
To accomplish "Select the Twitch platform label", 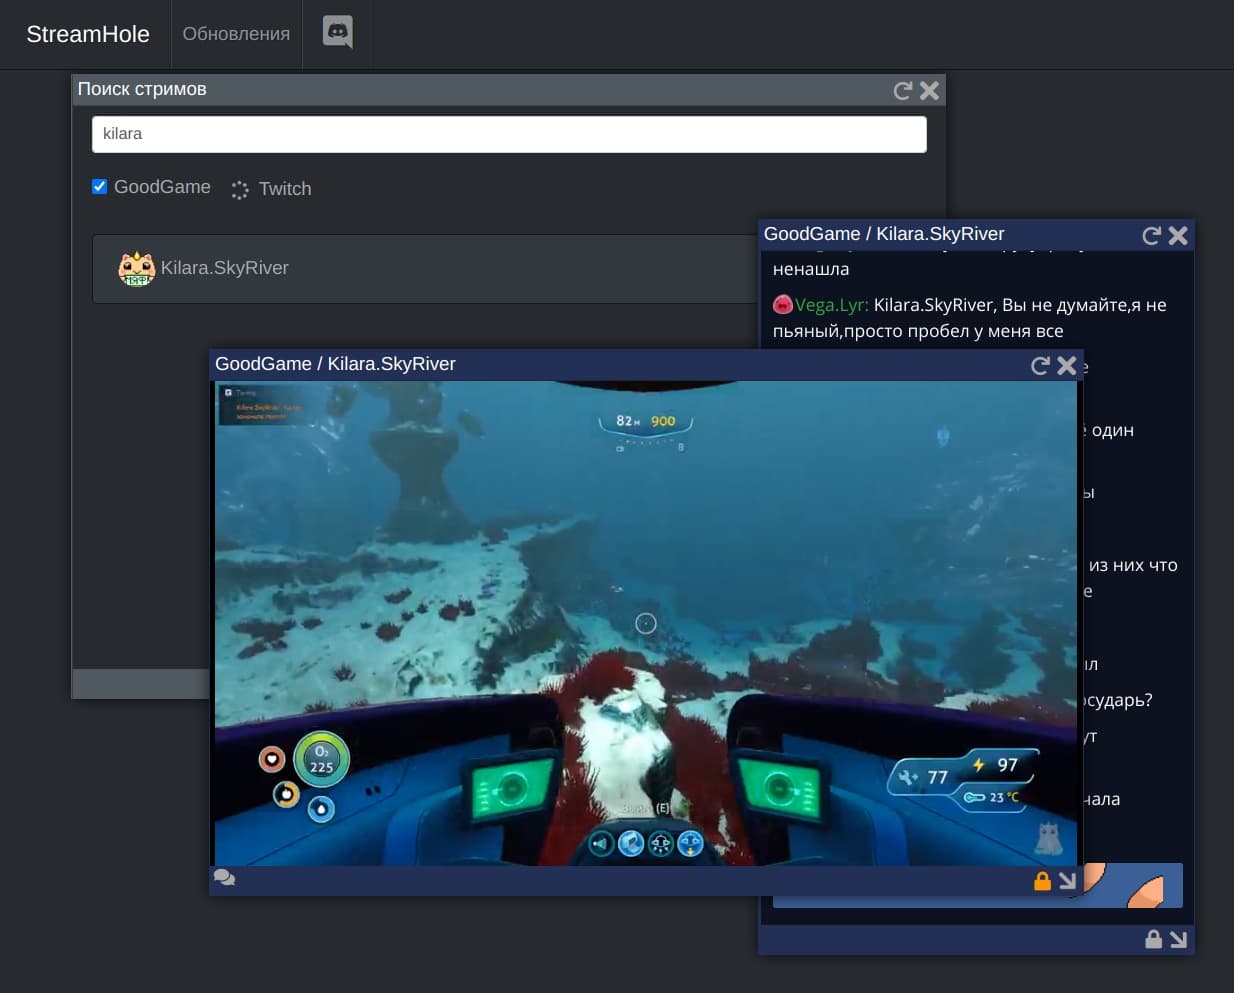I will pyautogui.click(x=285, y=189).
